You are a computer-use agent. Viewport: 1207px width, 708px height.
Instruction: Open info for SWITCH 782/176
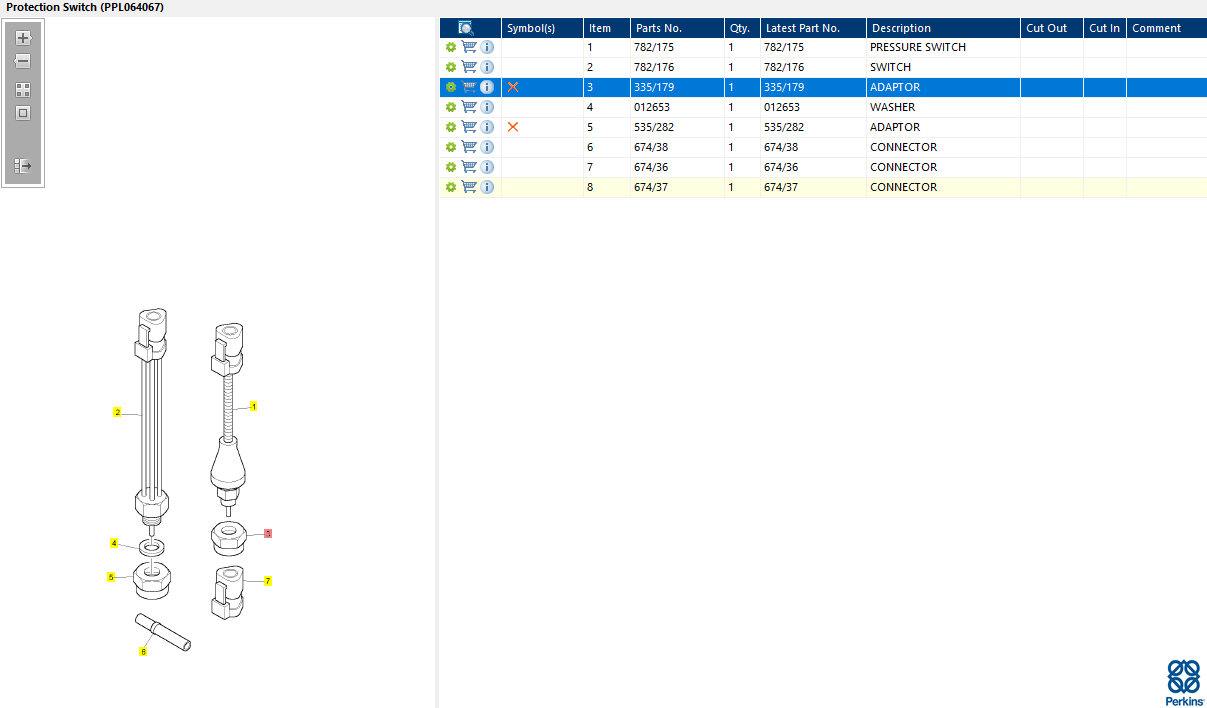click(x=487, y=67)
